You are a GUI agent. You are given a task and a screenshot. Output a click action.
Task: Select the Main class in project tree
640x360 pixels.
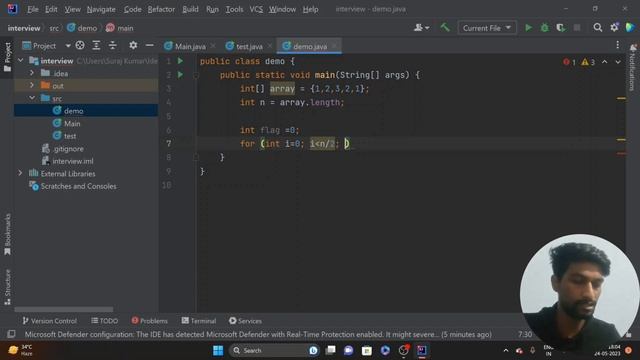pyautogui.click(x=72, y=123)
